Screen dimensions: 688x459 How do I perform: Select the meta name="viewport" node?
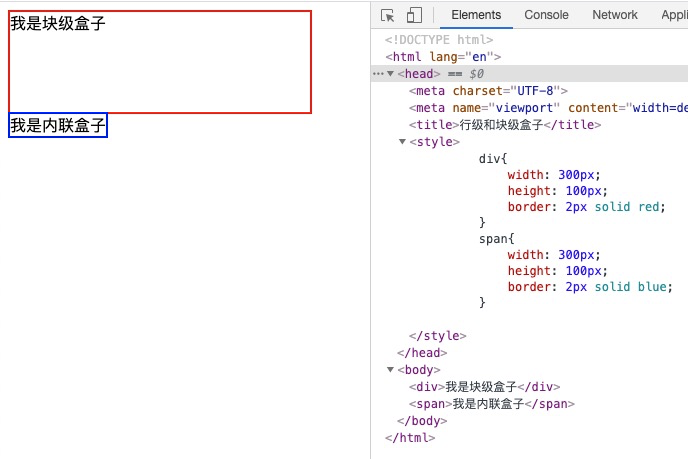[x=548, y=108]
